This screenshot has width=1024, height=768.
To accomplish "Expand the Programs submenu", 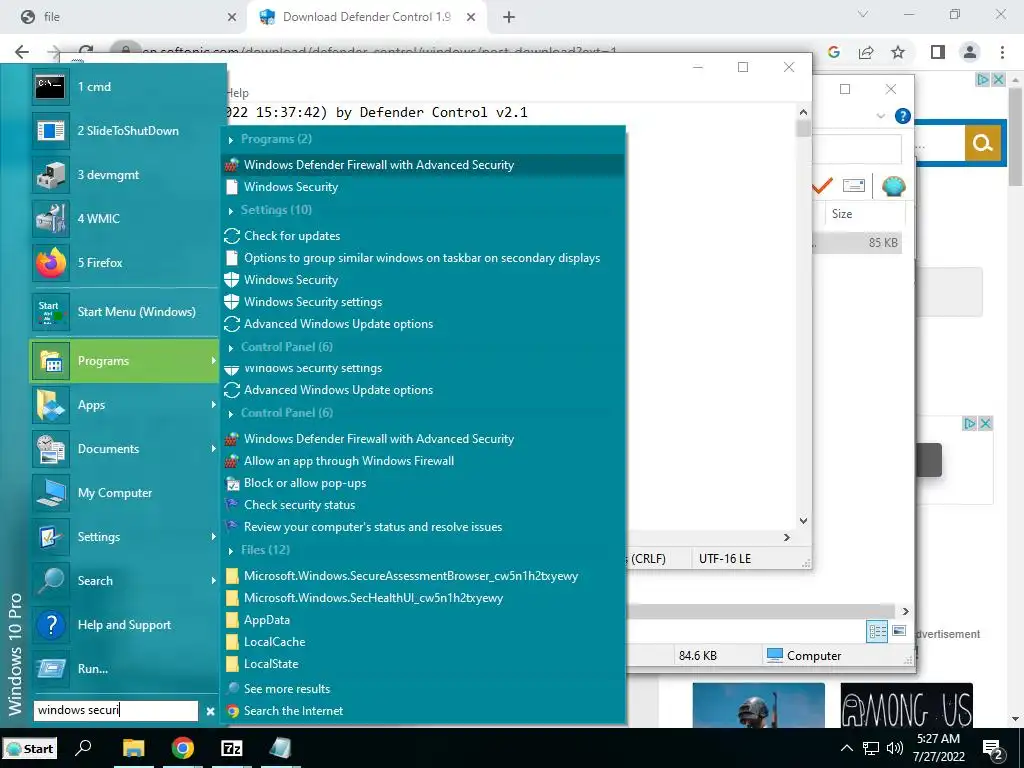I will (x=124, y=360).
